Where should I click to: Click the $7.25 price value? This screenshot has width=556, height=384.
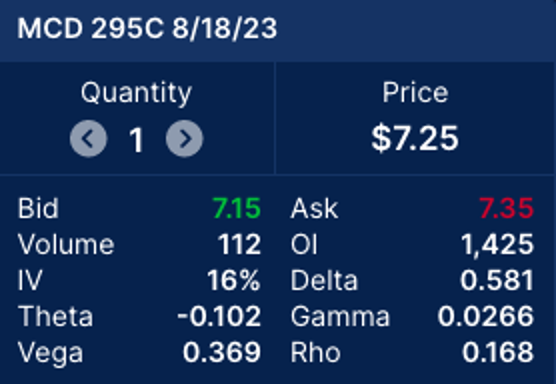coord(415,138)
